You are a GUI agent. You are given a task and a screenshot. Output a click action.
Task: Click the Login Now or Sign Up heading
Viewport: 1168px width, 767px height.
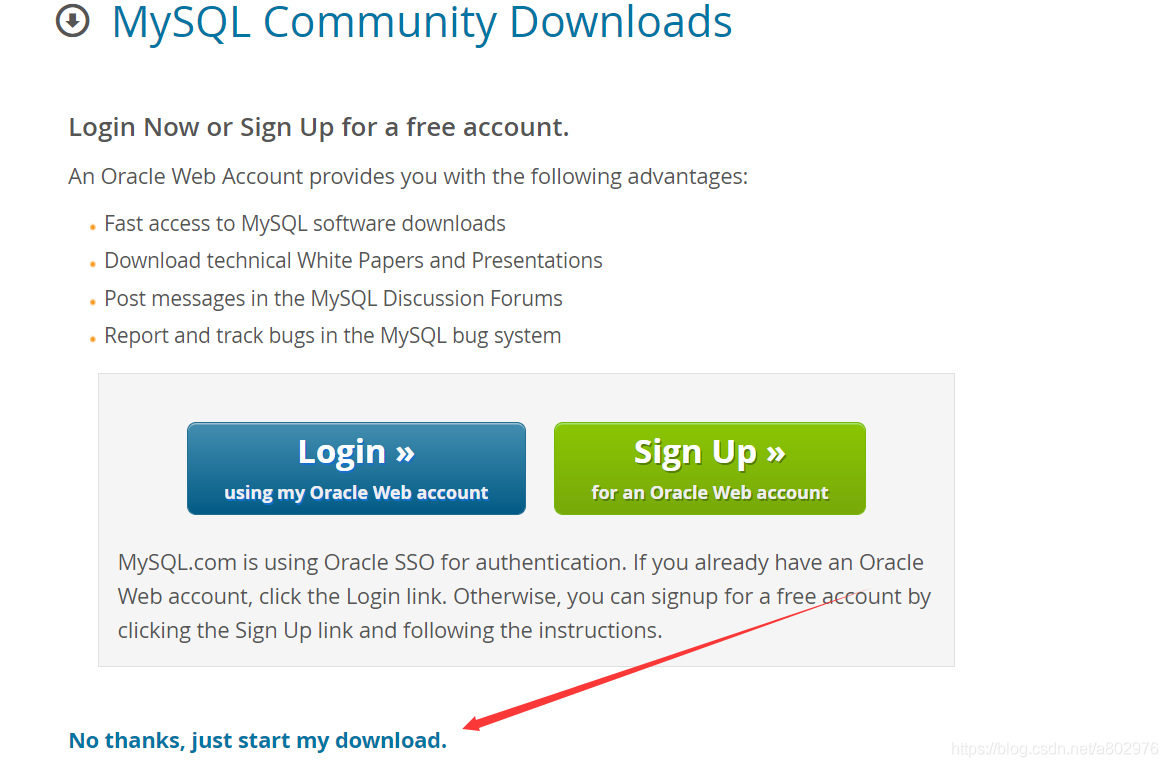click(x=319, y=127)
